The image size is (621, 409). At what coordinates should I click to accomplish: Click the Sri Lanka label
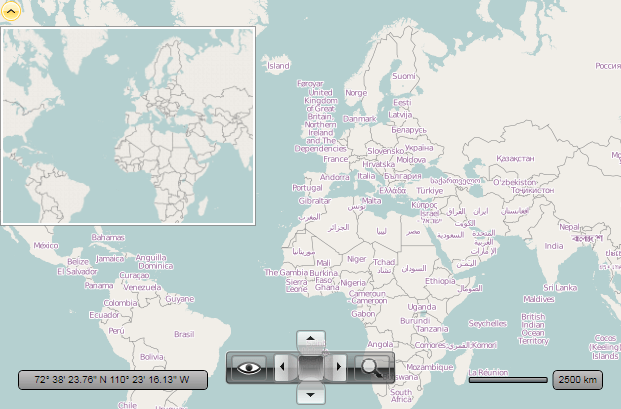(x=560, y=287)
